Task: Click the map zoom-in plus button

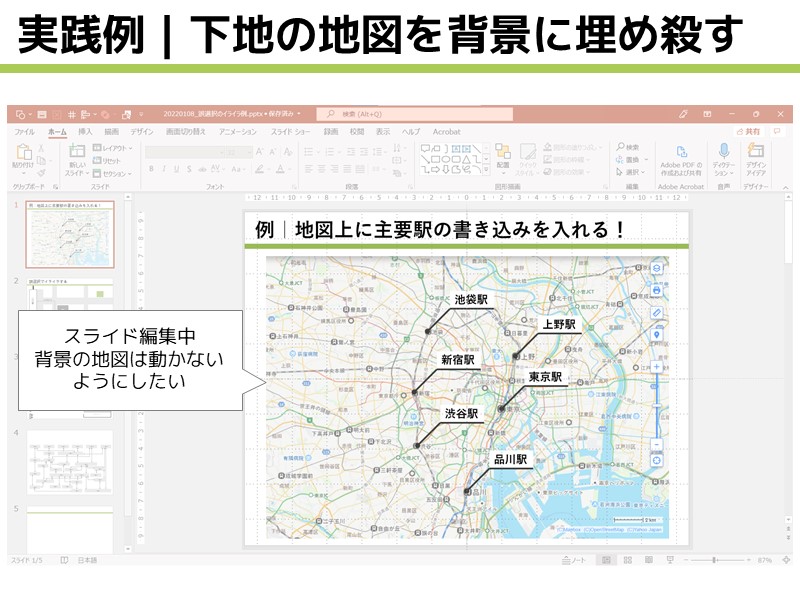Action: click(x=657, y=367)
